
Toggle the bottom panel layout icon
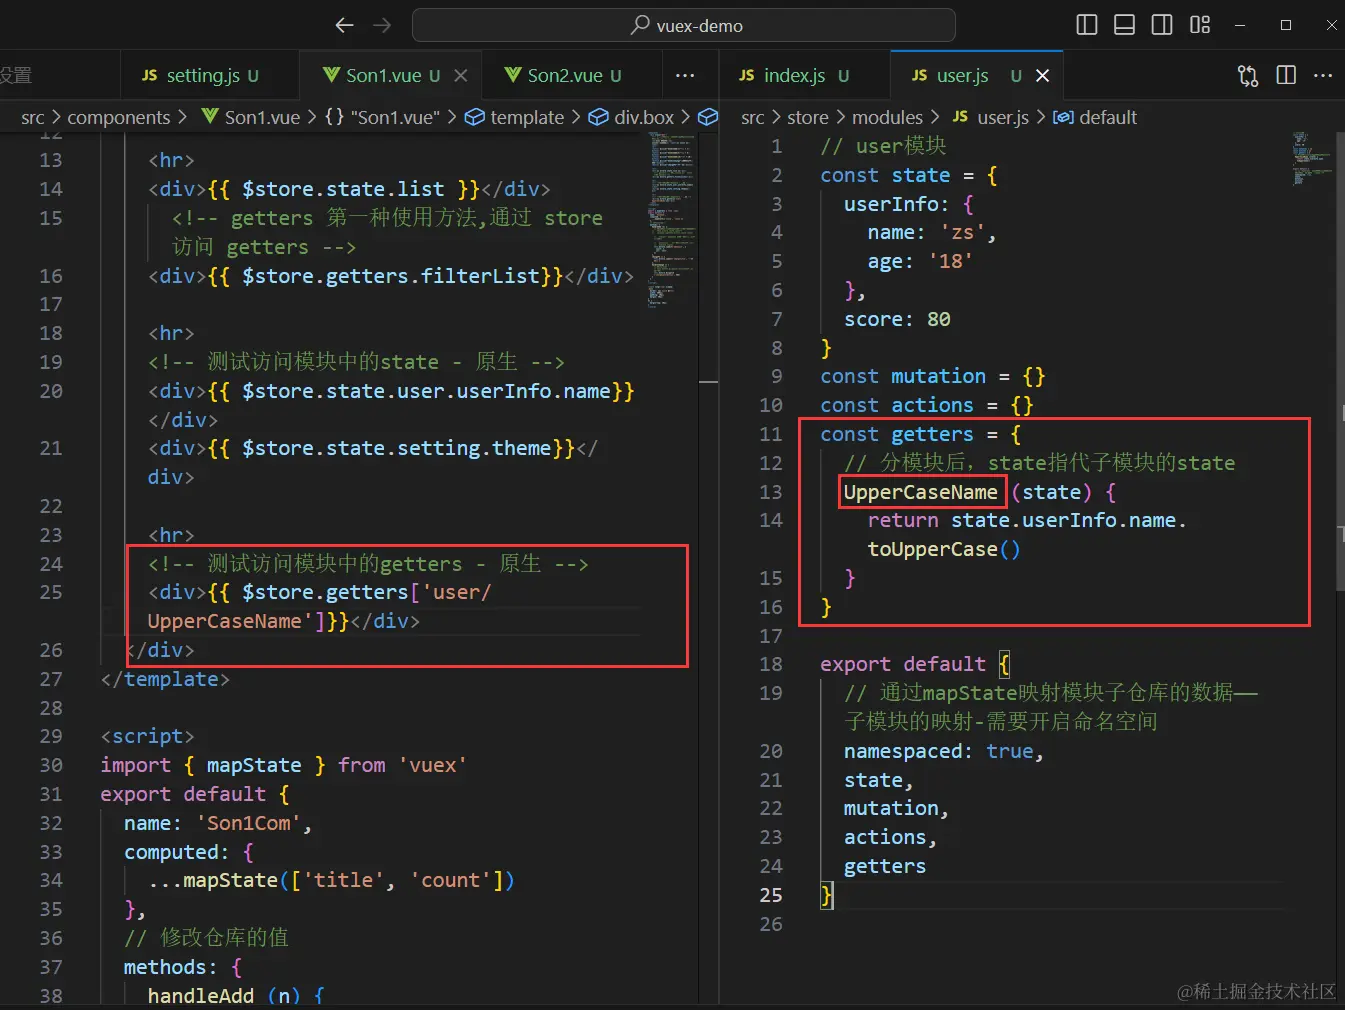1124,25
